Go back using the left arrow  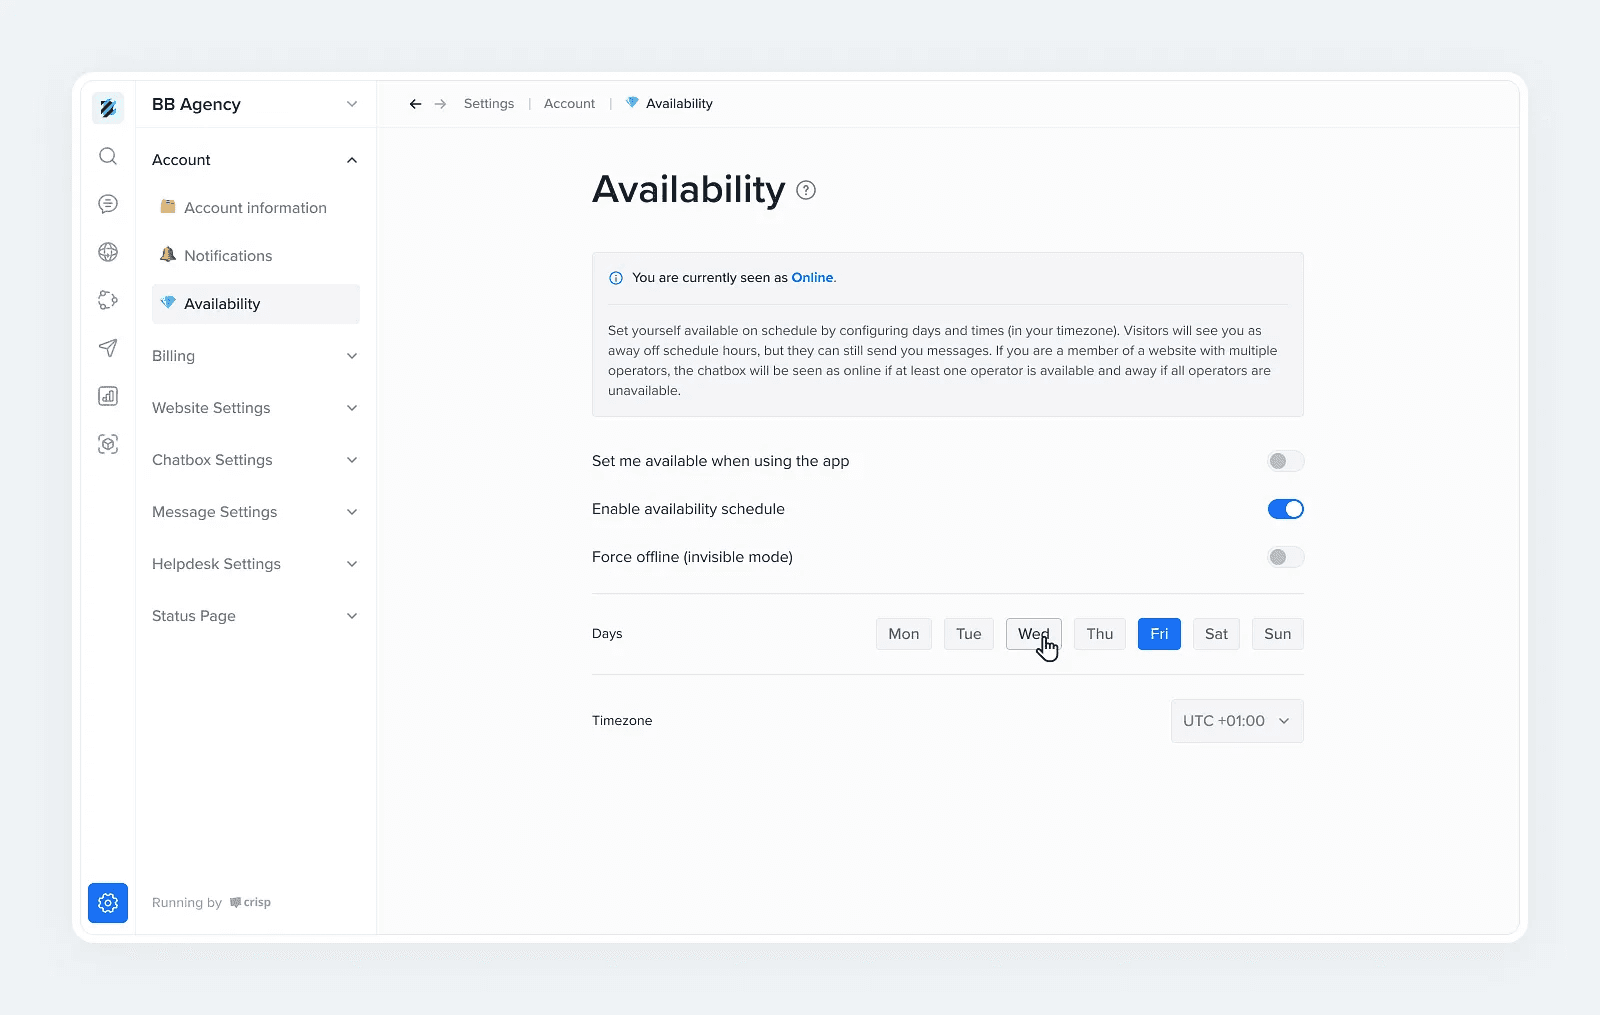[415, 104]
